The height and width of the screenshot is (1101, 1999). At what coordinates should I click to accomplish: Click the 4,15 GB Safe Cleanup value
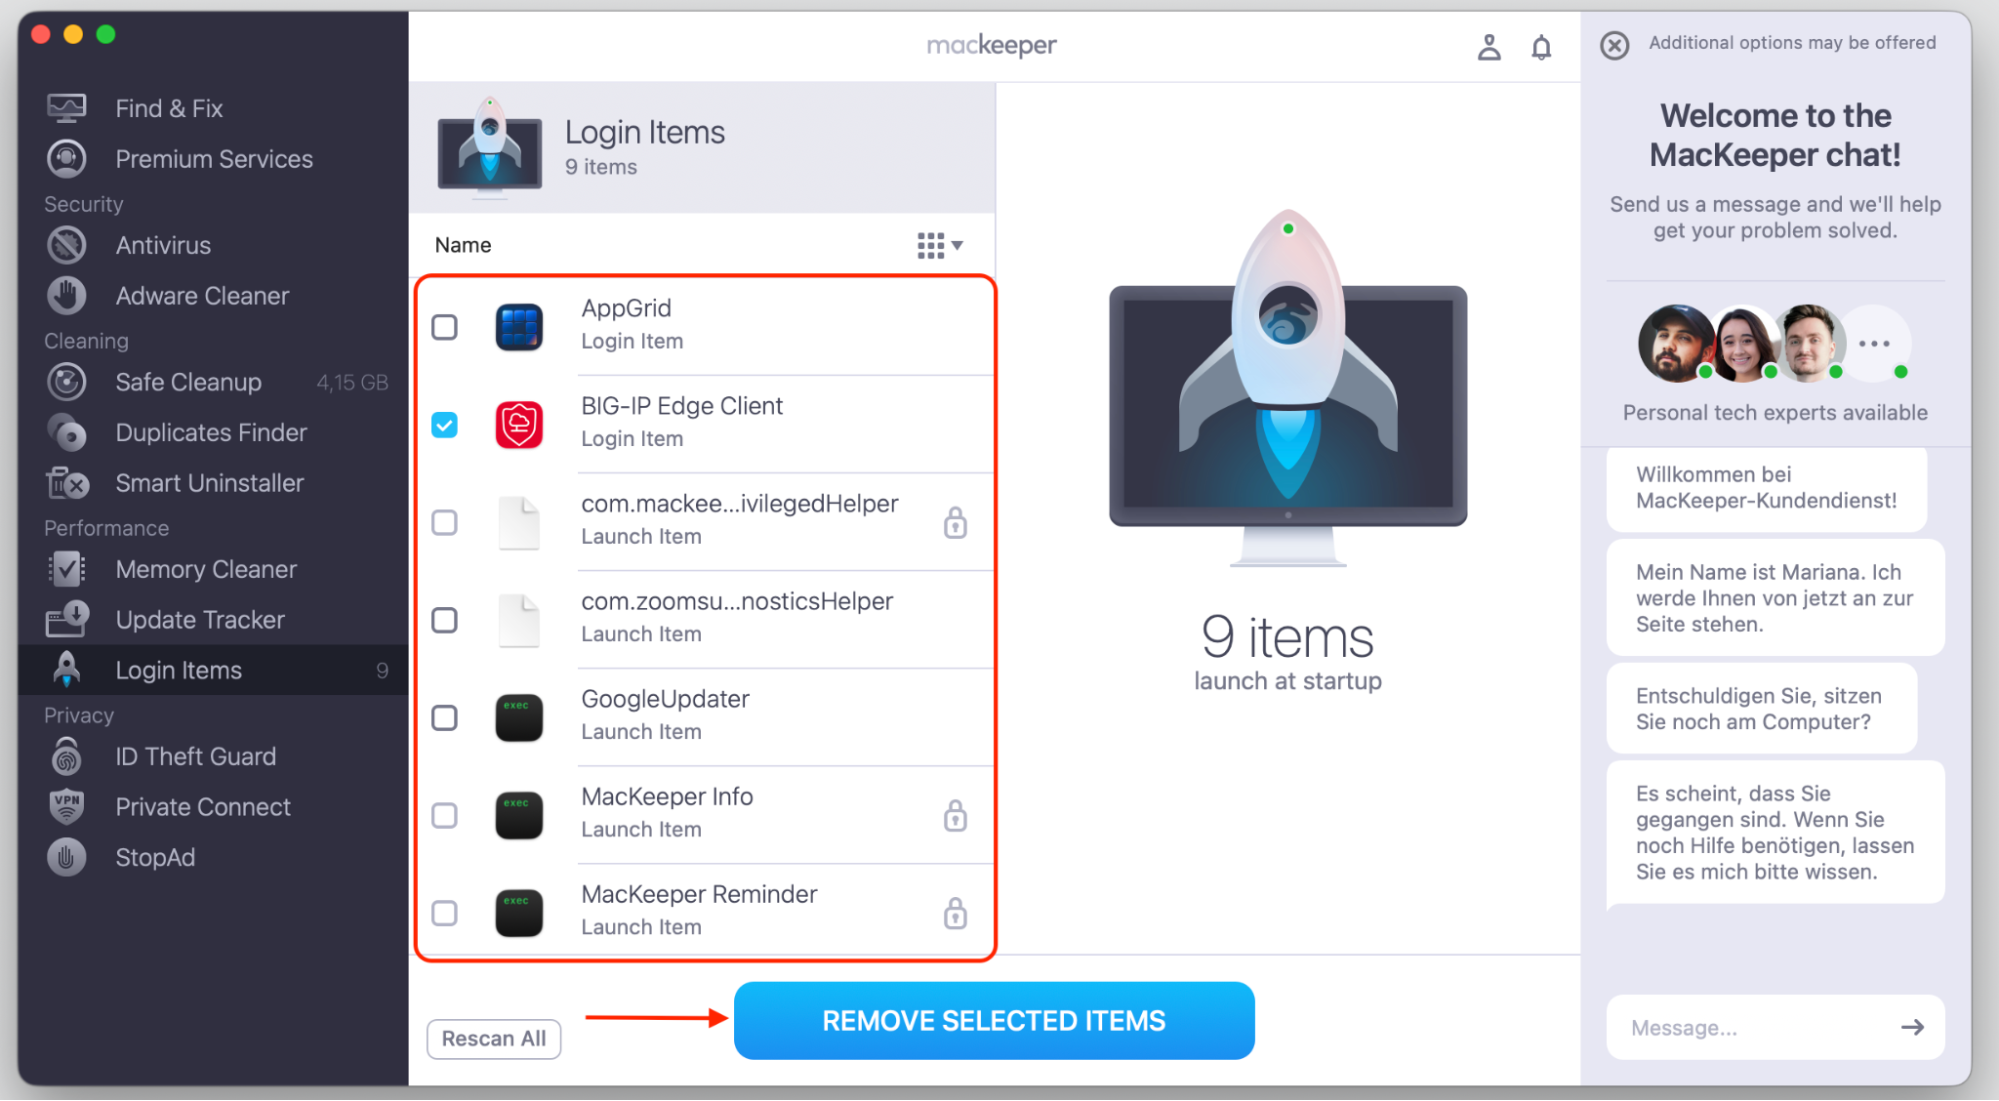[x=352, y=382]
